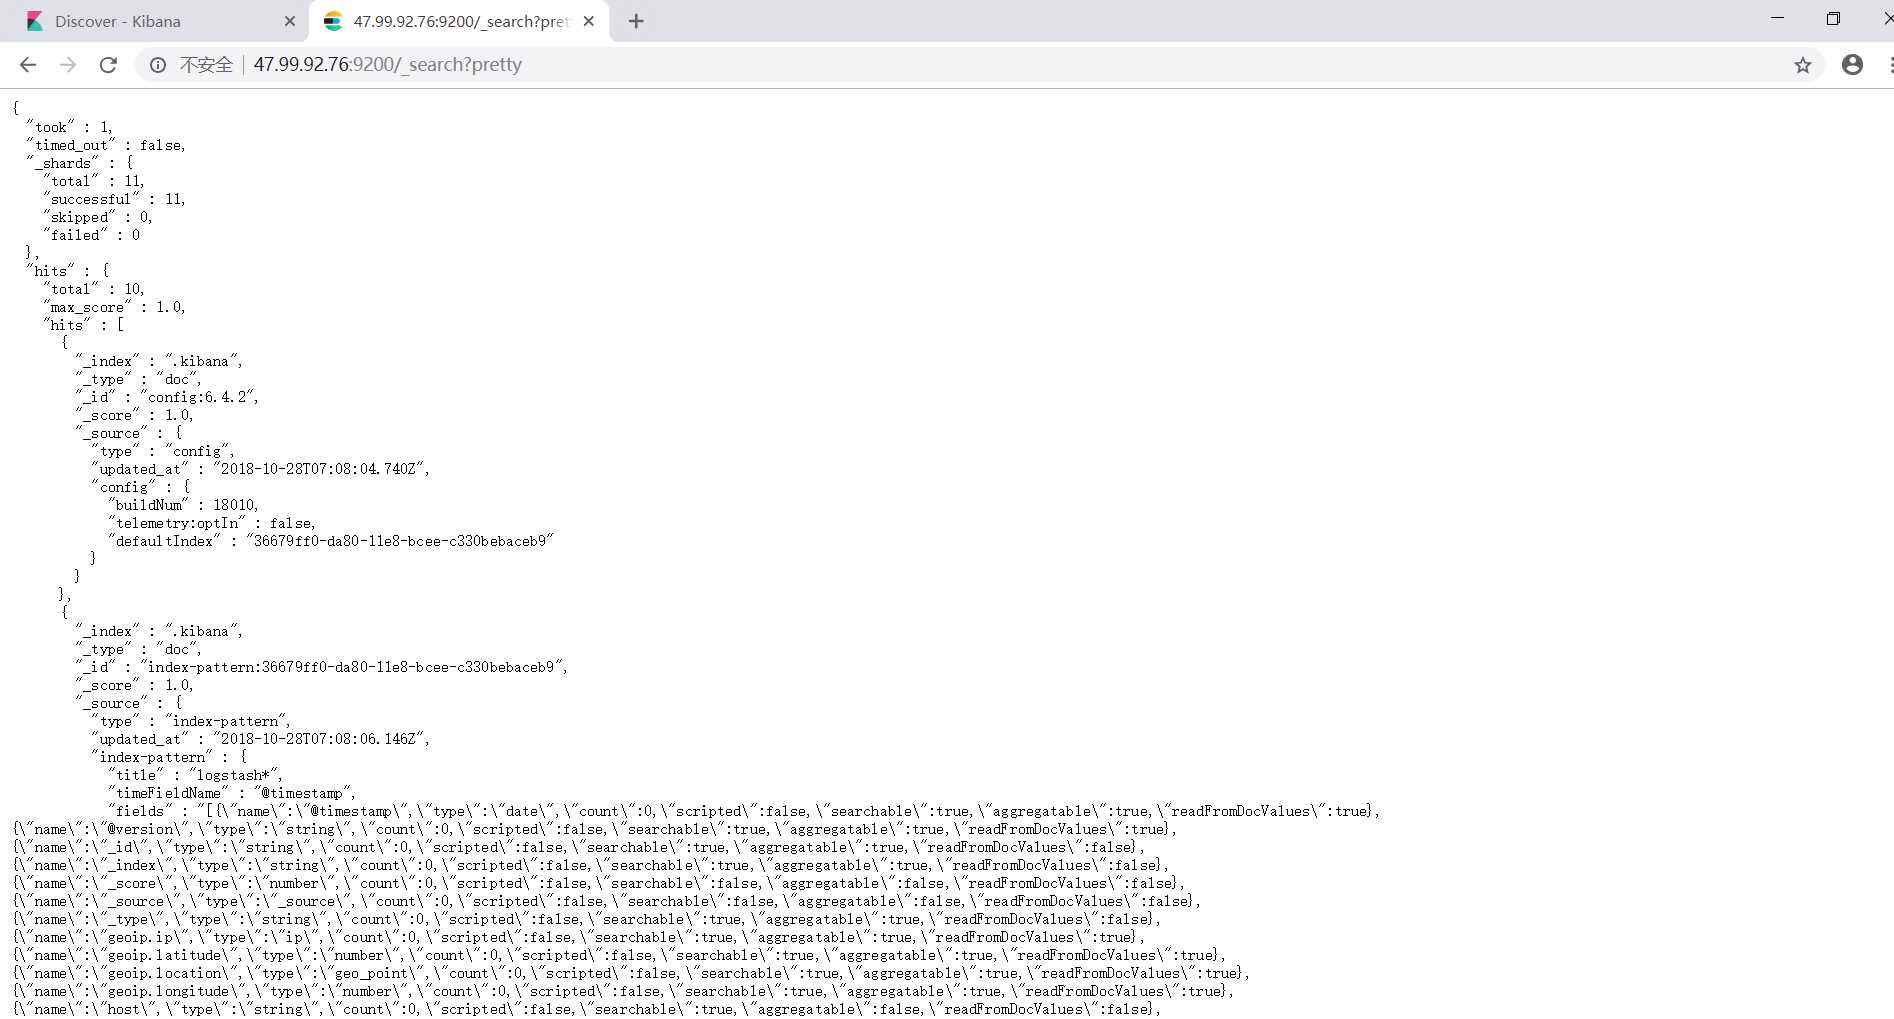The width and height of the screenshot is (1894, 1019).
Task: Click the "_shards" : { line
Action: point(80,163)
